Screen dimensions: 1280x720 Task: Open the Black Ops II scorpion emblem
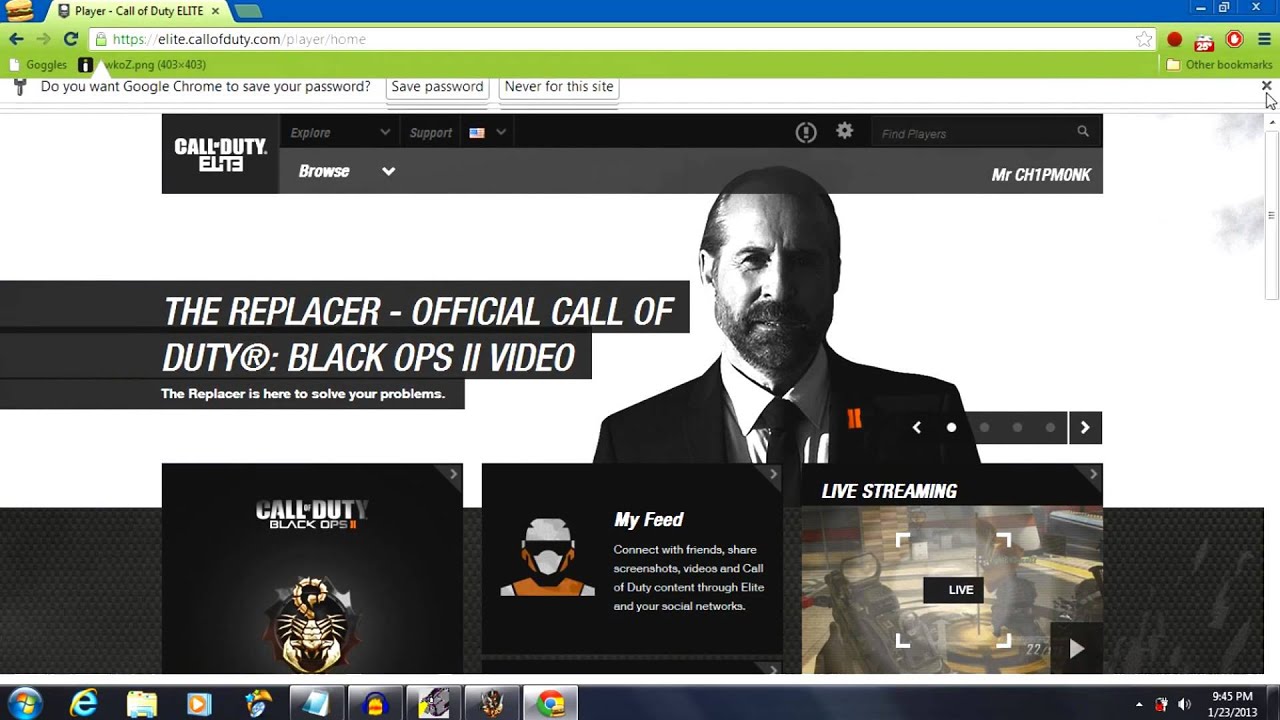pyautogui.click(x=312, y=625)
